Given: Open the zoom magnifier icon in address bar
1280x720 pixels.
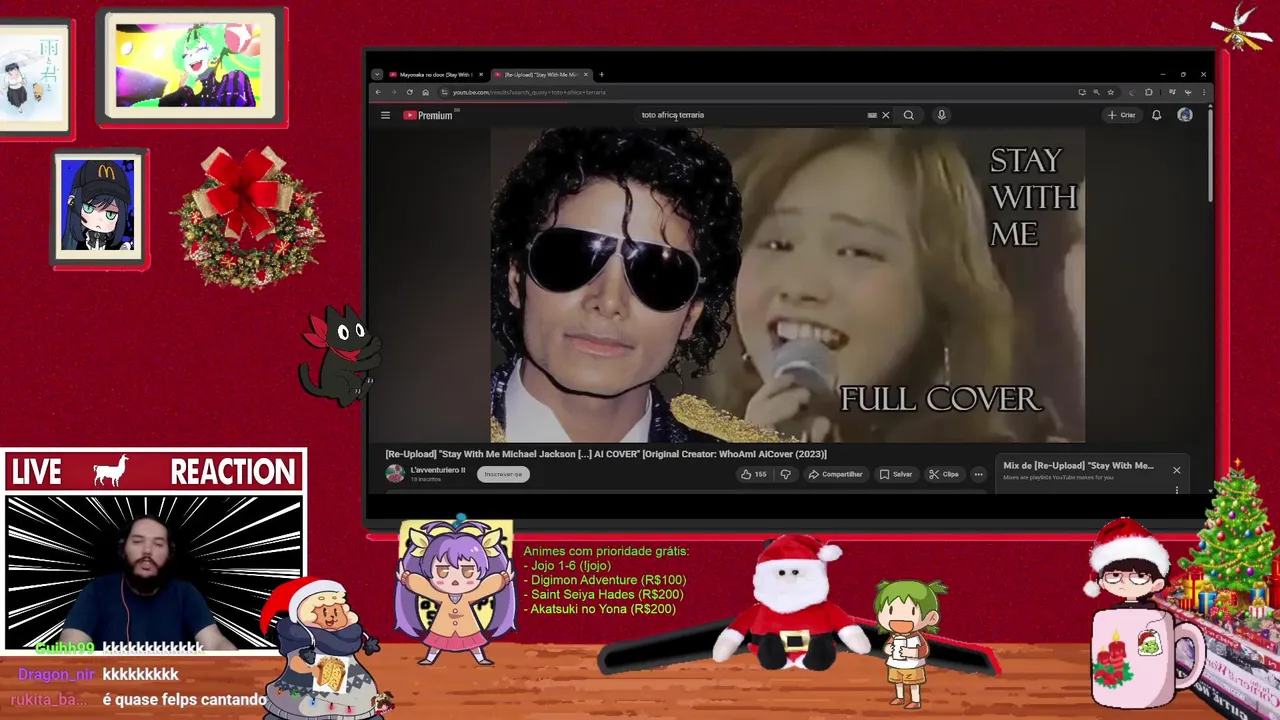Looking at the screenshot, I should tap(1096, 92).
